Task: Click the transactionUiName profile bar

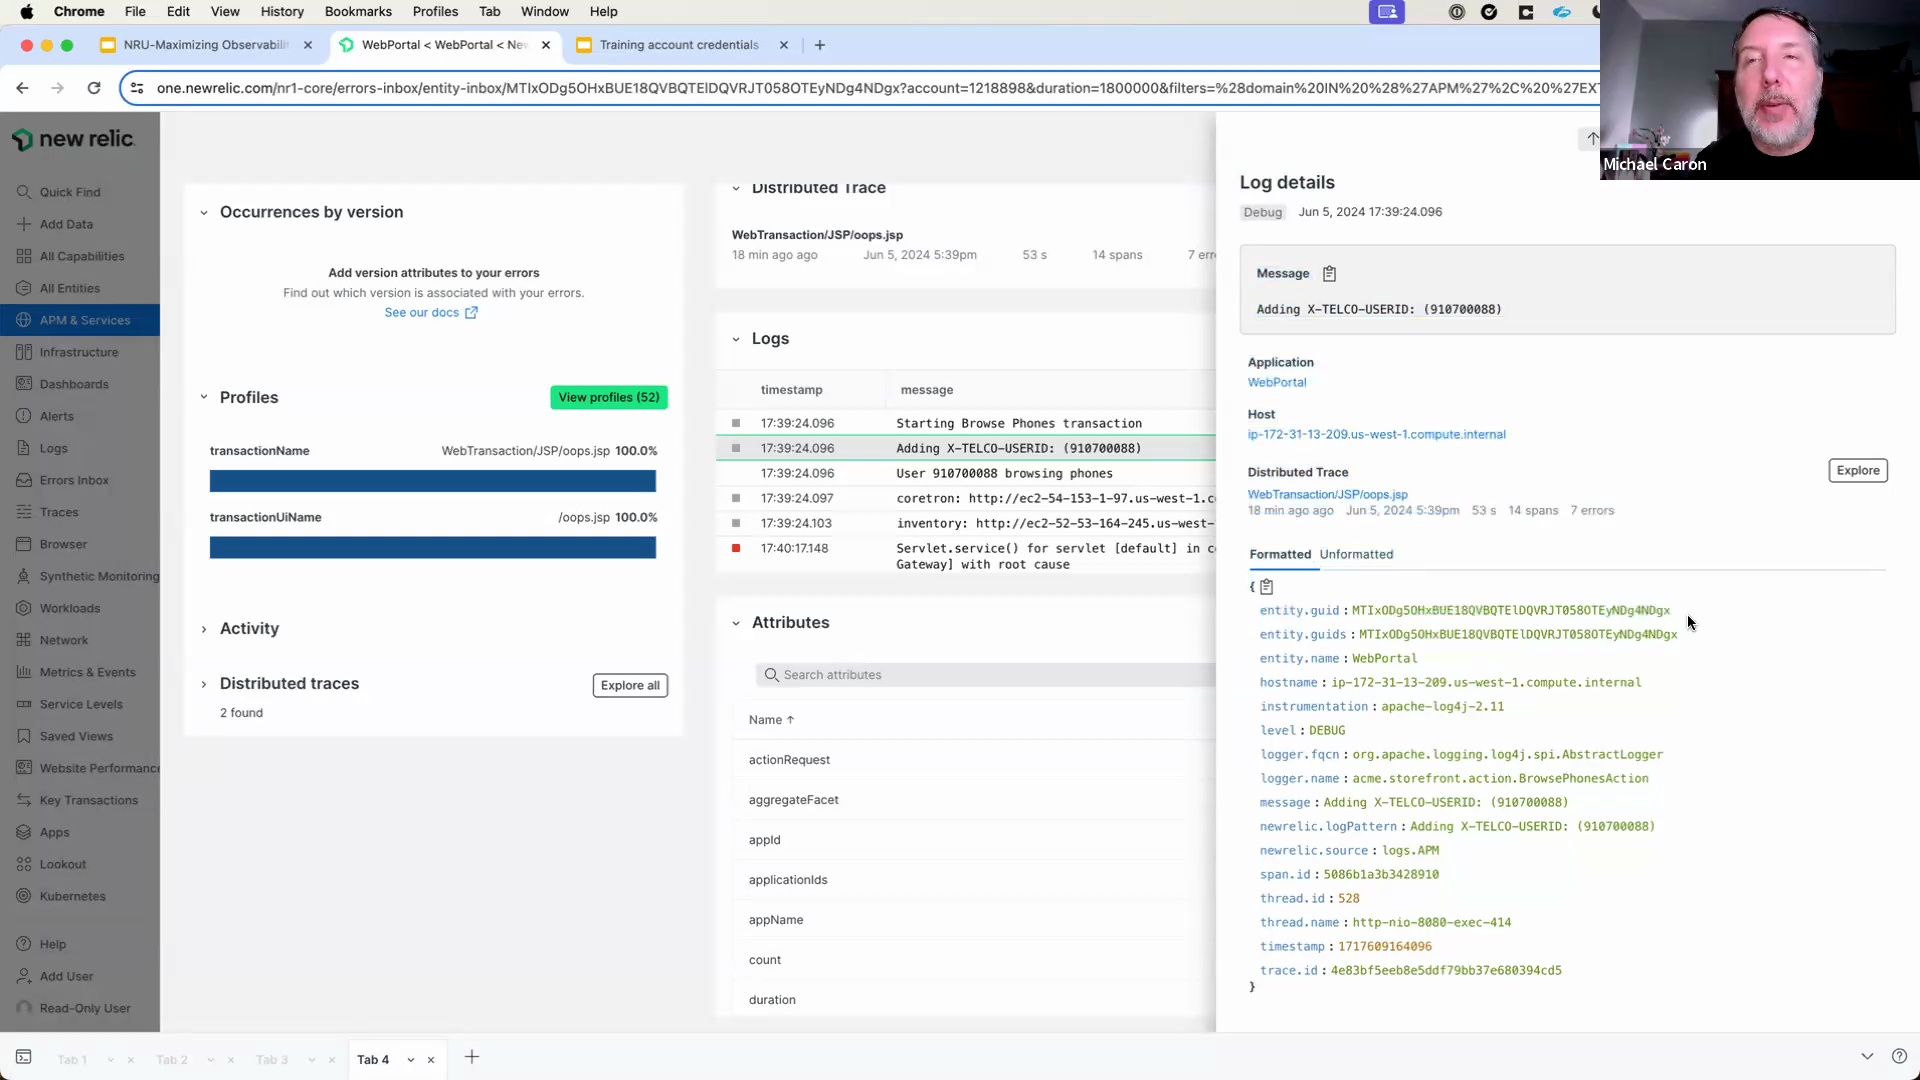Action: click(433, 547)
